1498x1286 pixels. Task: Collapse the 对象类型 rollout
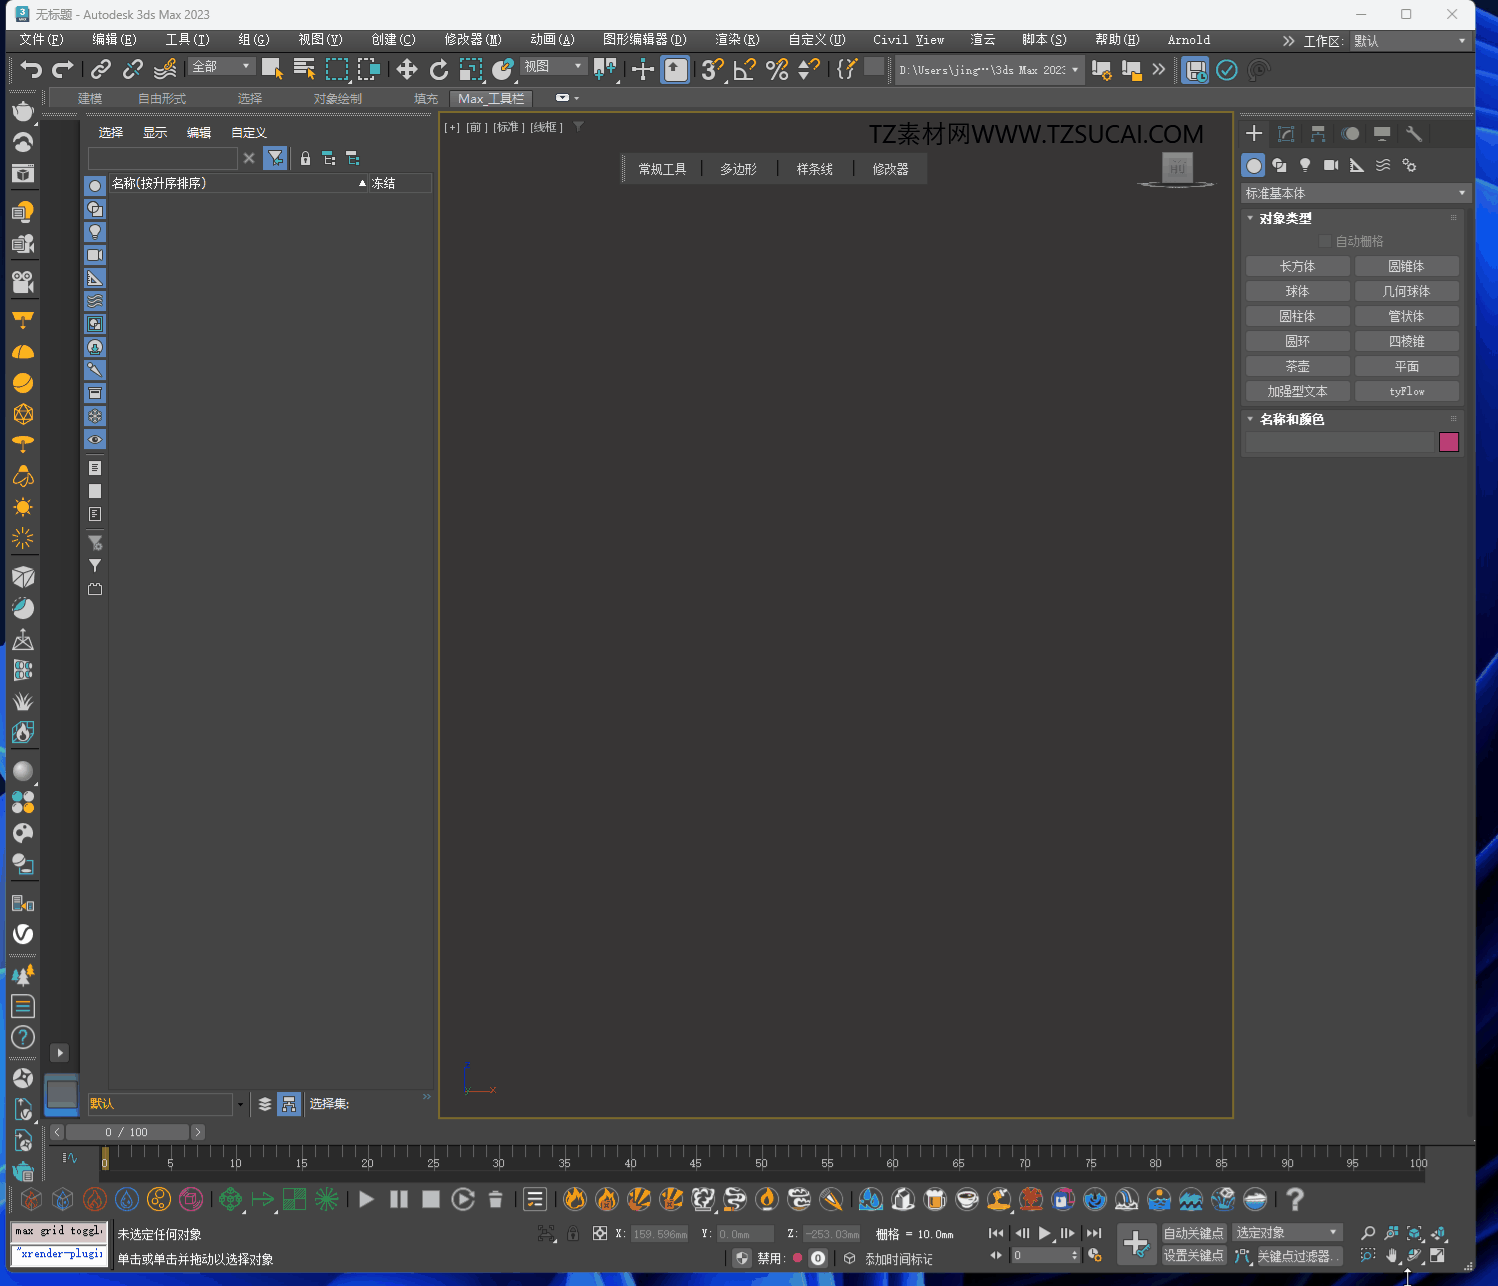(1285, 218)
